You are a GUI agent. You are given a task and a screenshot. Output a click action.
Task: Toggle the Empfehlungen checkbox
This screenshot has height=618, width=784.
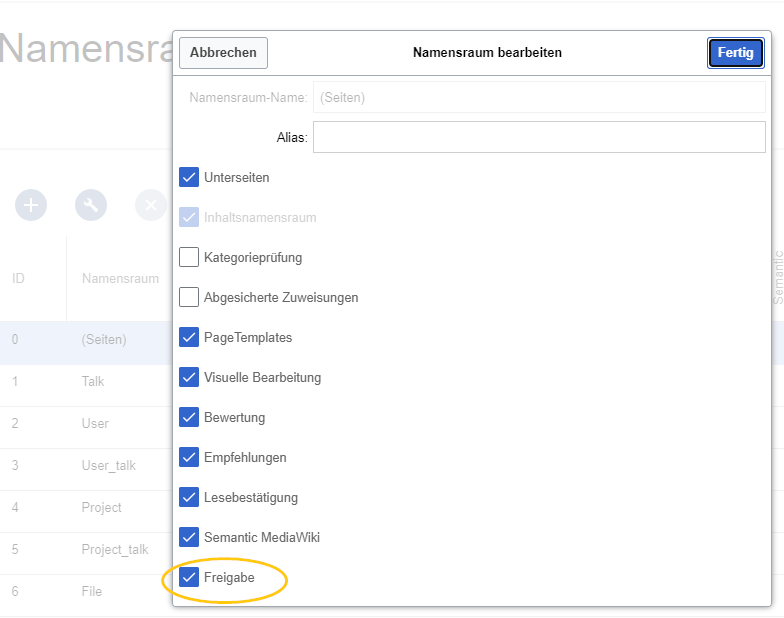coord(189,457)
